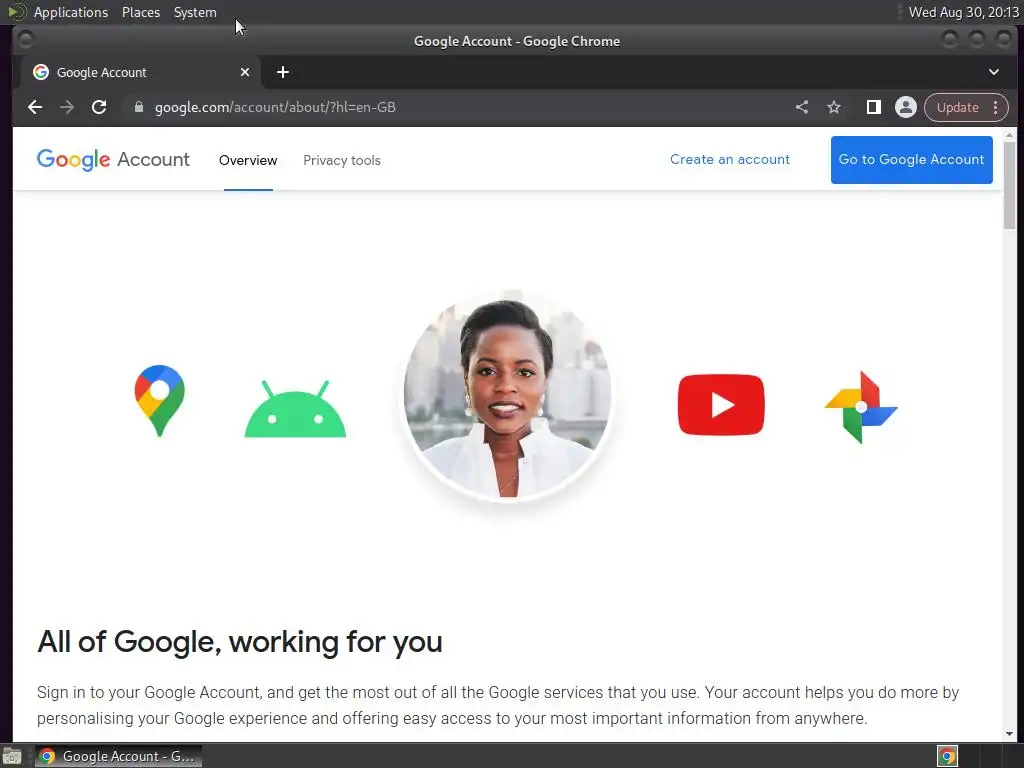Click the Android robot icon
The width and height of the screenshot is (1024, 768).
pyautogui.click(x=295, y=409)
